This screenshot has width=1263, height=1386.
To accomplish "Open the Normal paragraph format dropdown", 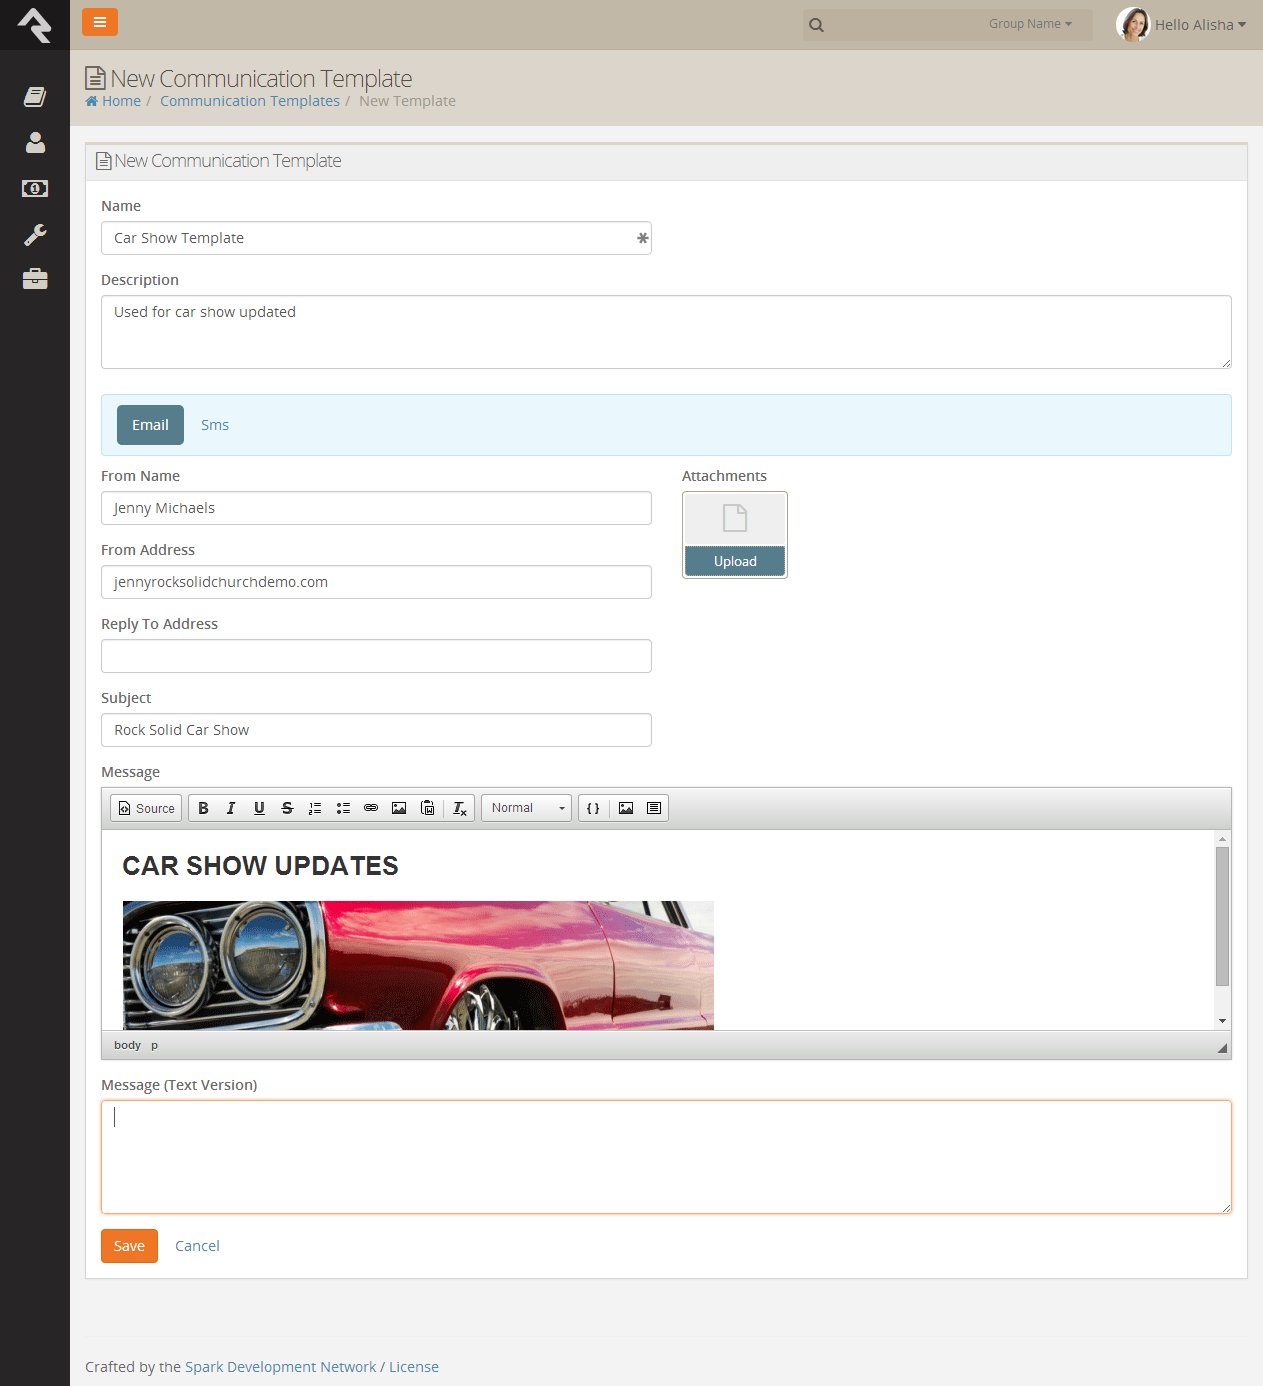I will 527,808.
